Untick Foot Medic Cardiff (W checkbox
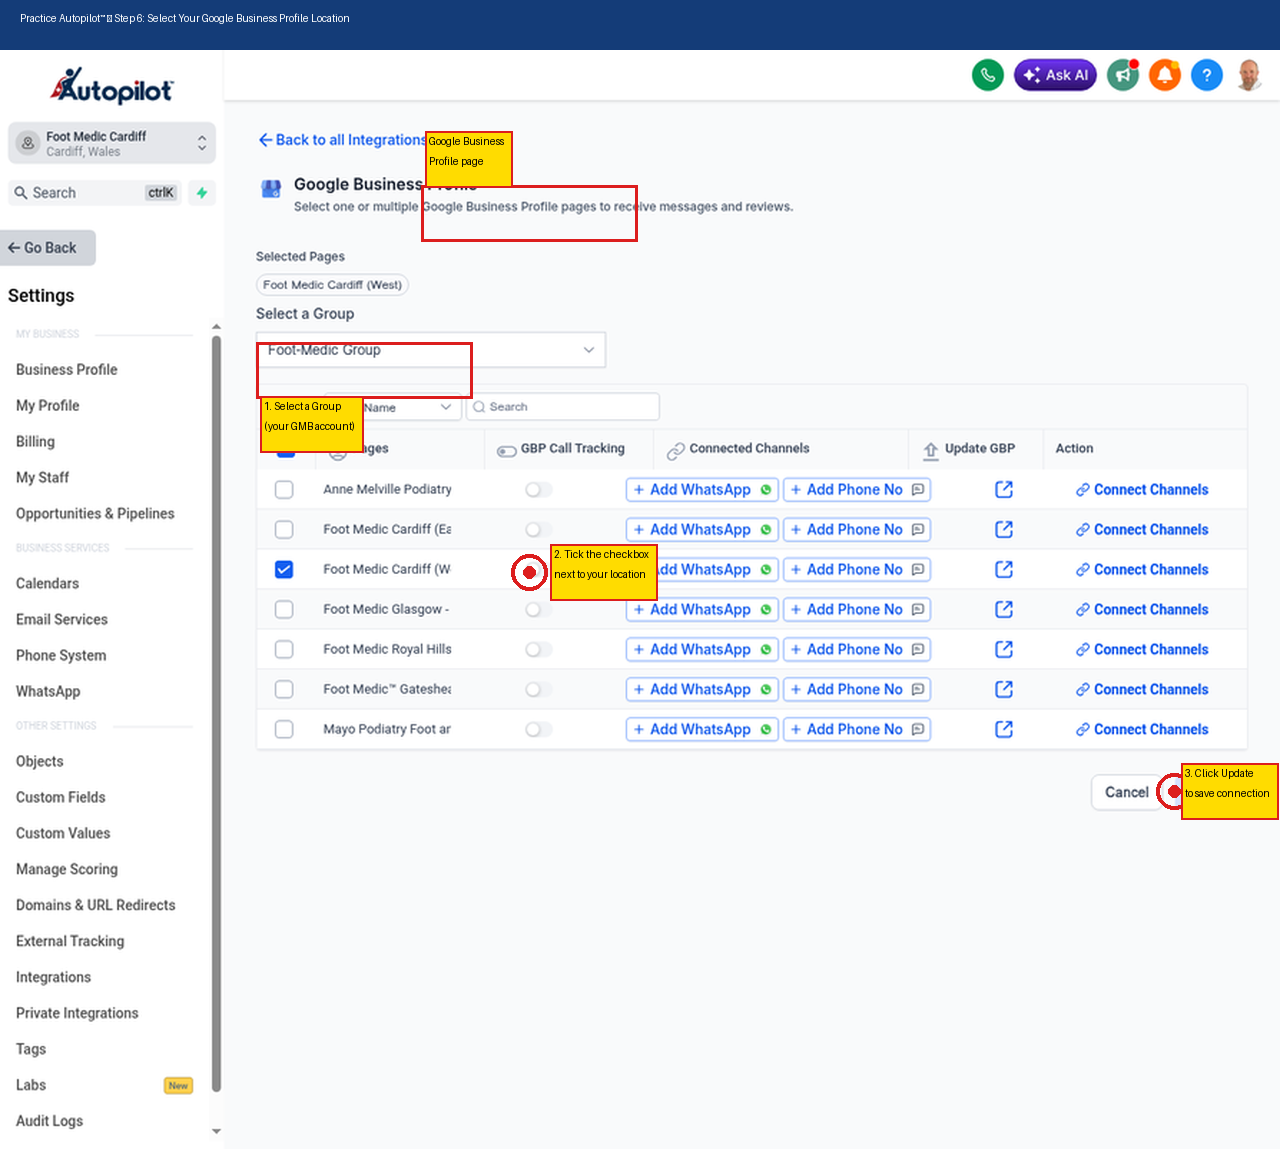The width and height of the screenshot is (1280, 1149). (284, 570)
